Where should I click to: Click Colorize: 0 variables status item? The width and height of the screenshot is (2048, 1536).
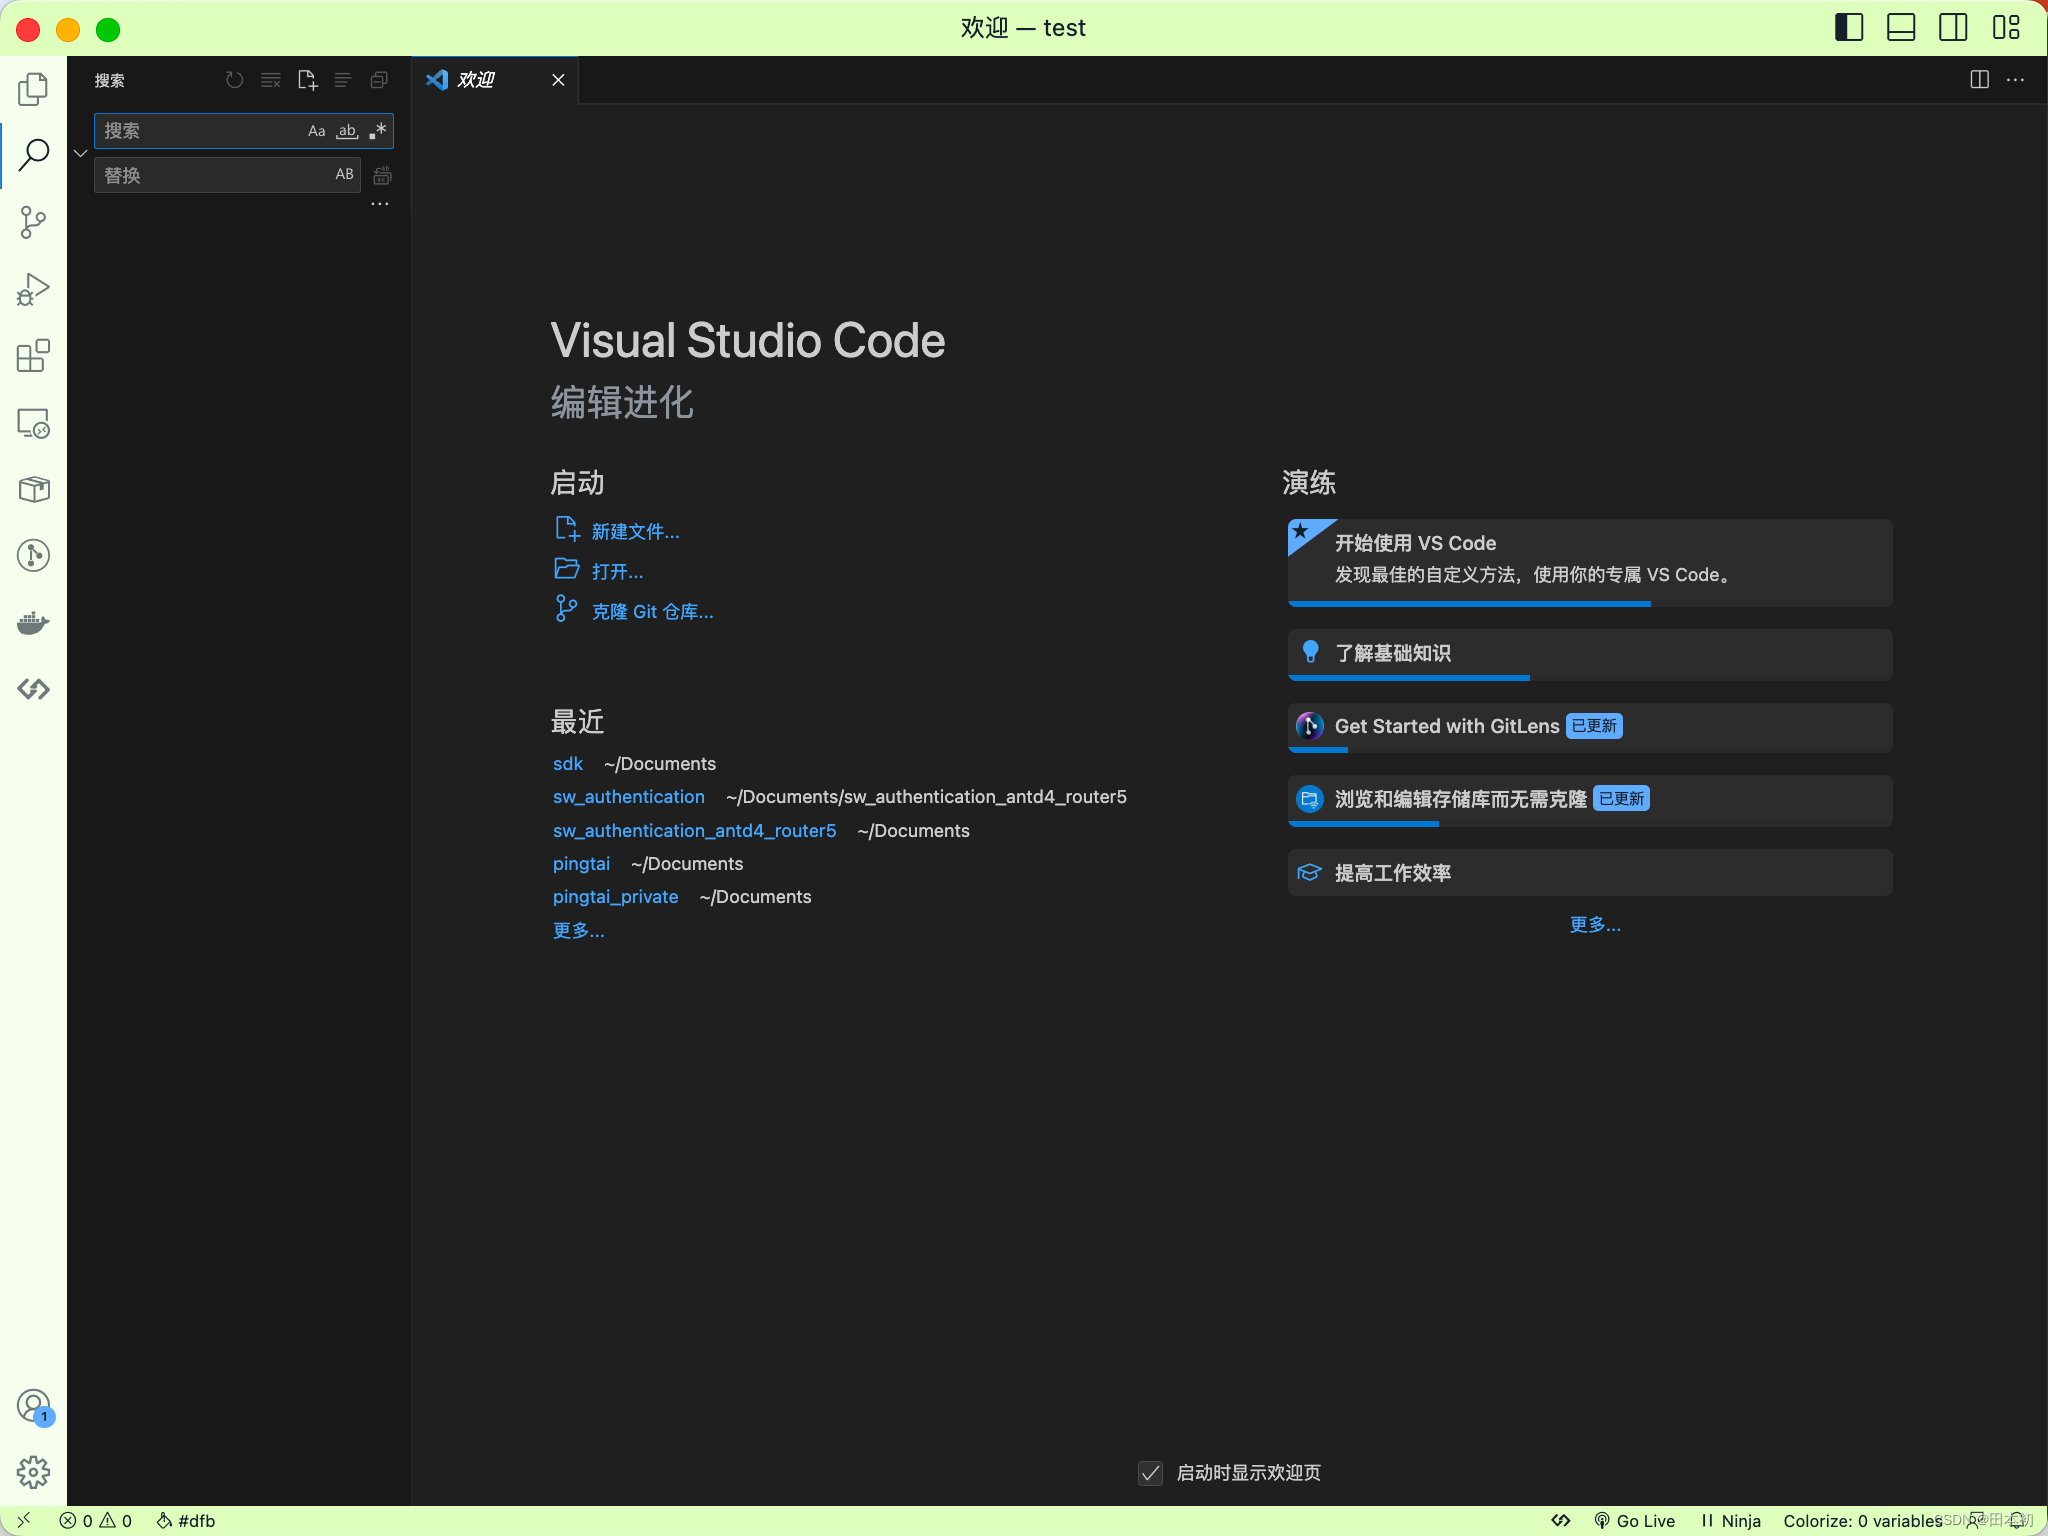[1862, 1520]
